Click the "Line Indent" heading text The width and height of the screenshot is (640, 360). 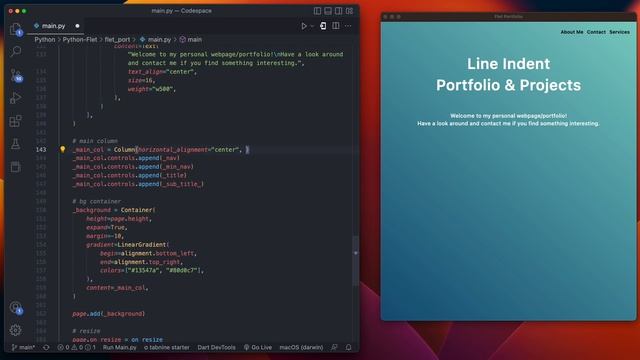[508, 64]
